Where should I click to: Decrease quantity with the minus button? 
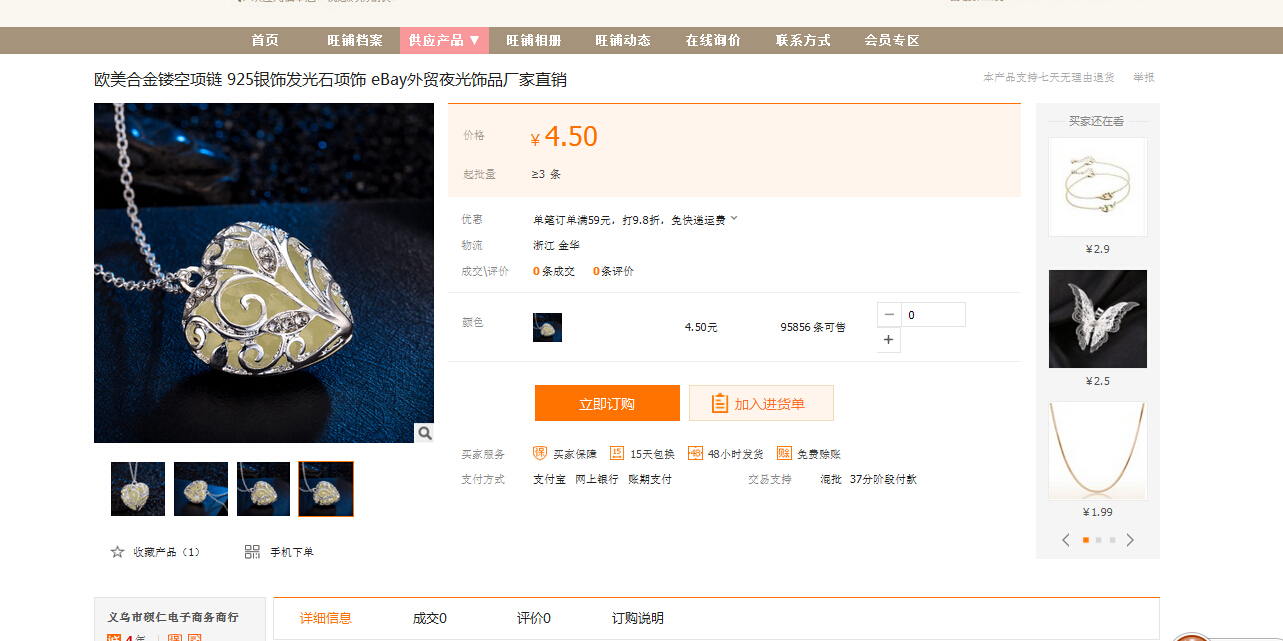889,314
